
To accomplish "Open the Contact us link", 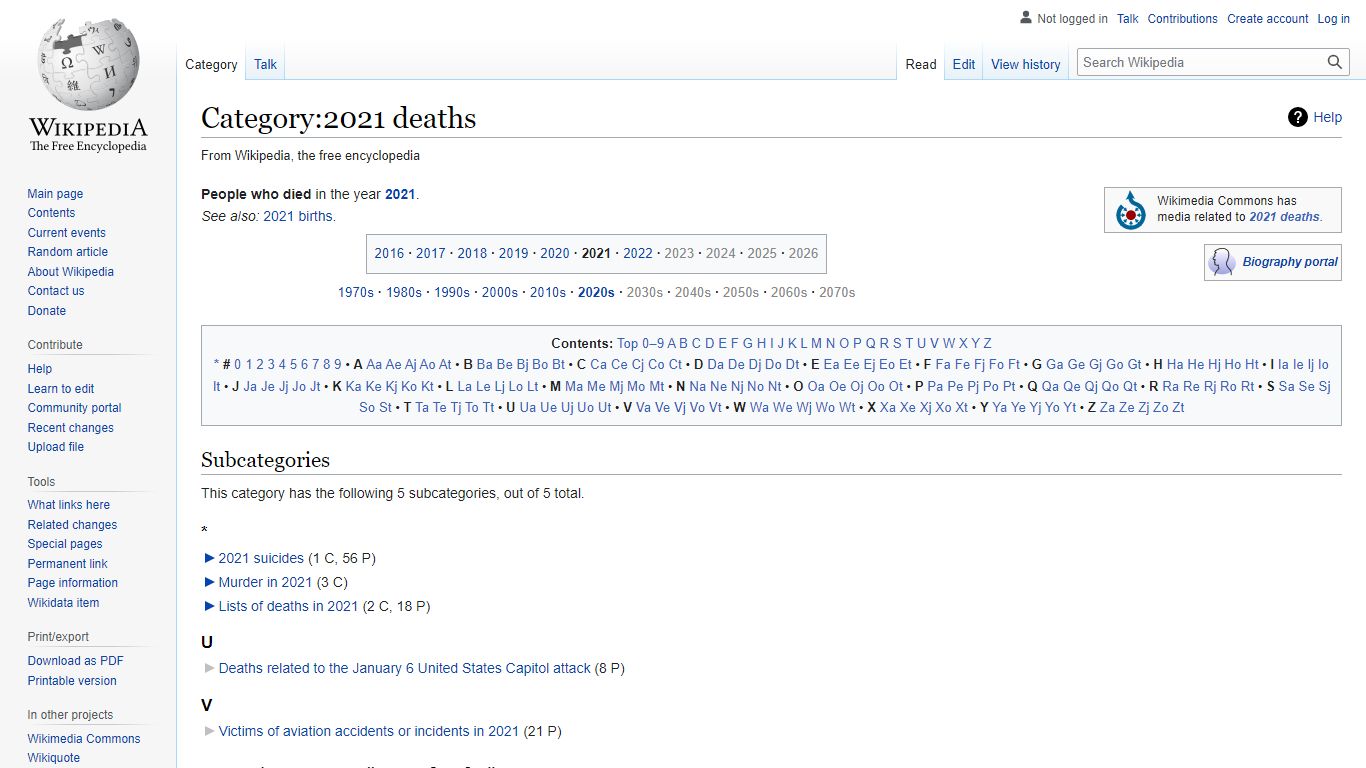I will [x=56, y=291].
